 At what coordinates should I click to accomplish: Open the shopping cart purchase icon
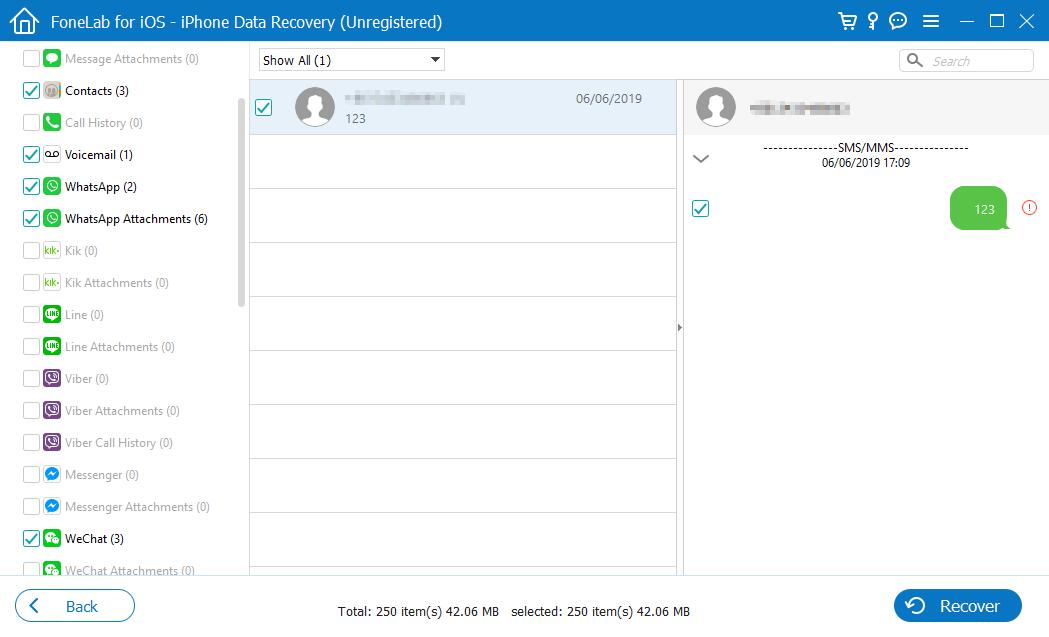coord(847,21)
